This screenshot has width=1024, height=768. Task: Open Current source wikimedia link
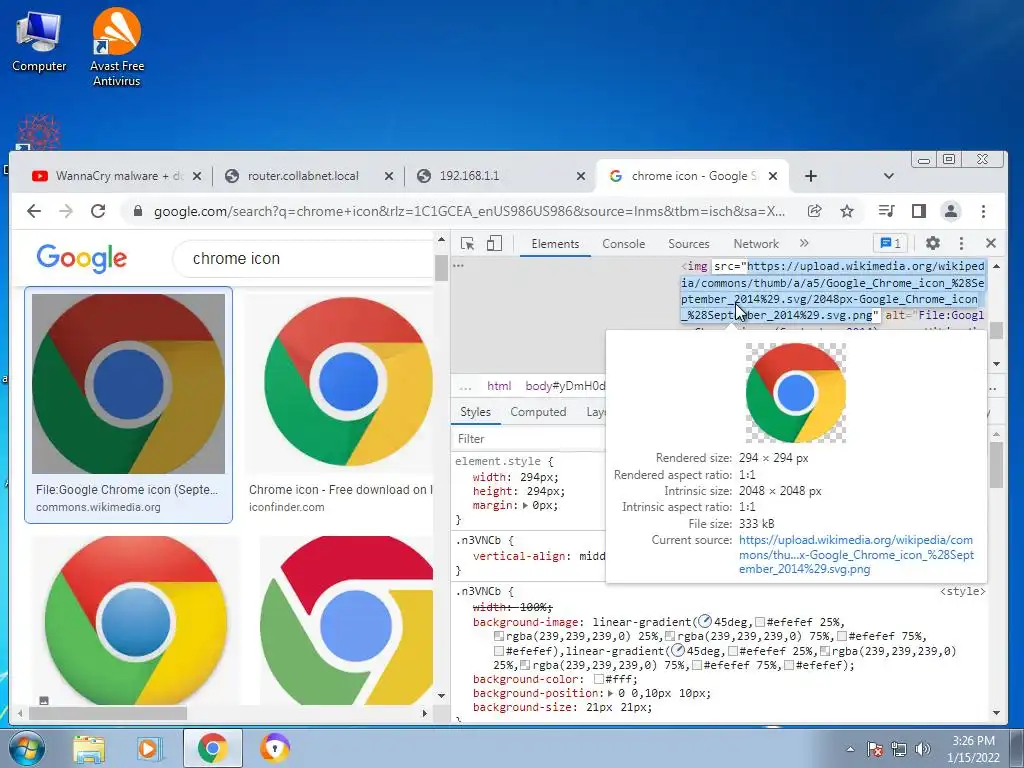click(856, 554)
